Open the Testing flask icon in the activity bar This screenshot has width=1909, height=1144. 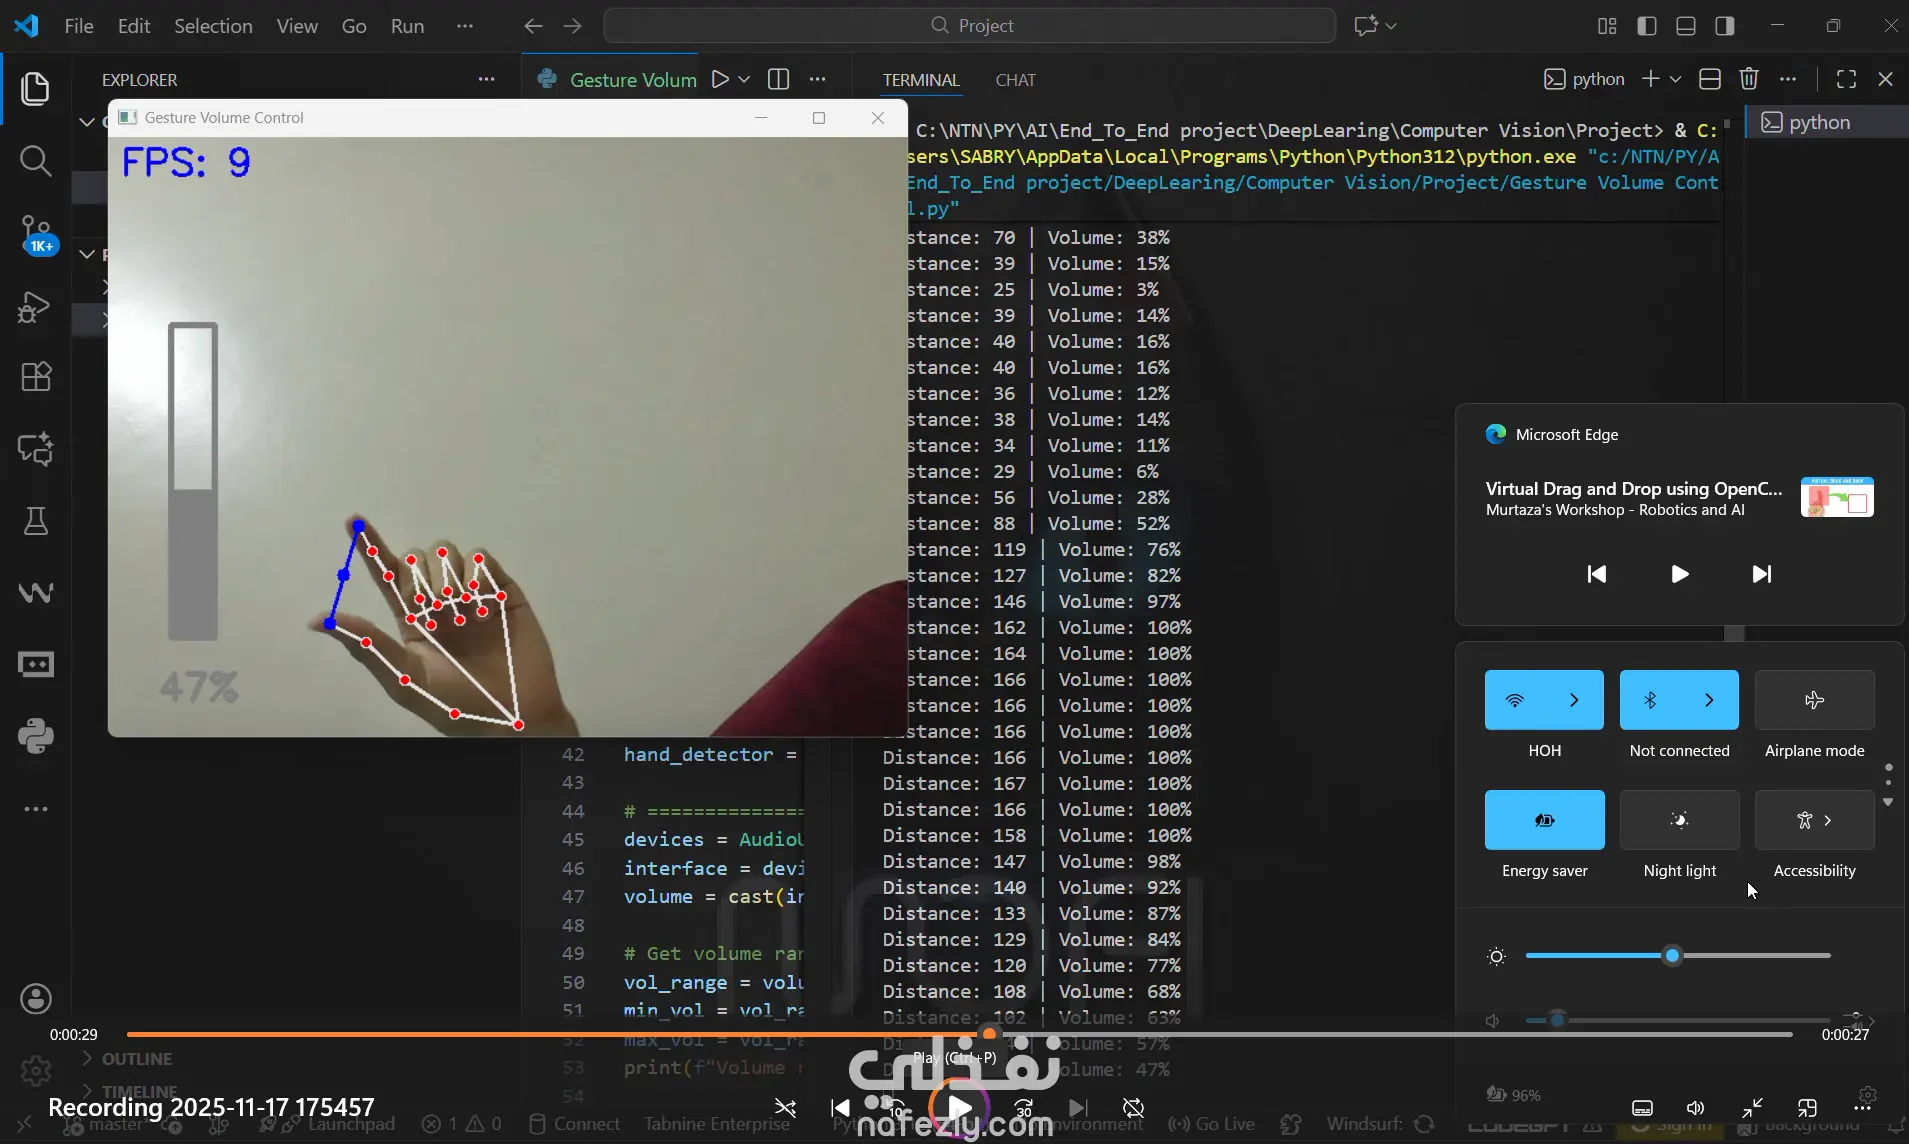tap(36, 521)
